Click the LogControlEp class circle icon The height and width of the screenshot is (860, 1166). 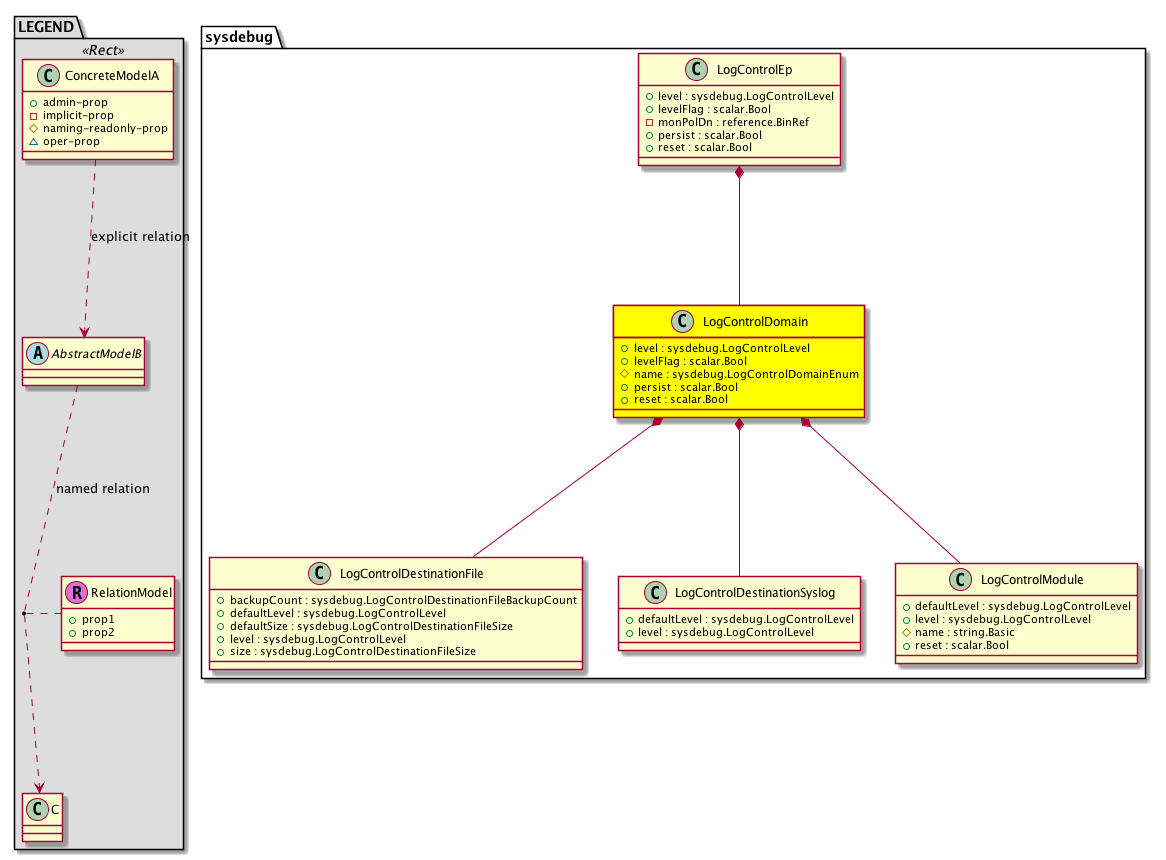pyautogui.click(x=696, y=69)
